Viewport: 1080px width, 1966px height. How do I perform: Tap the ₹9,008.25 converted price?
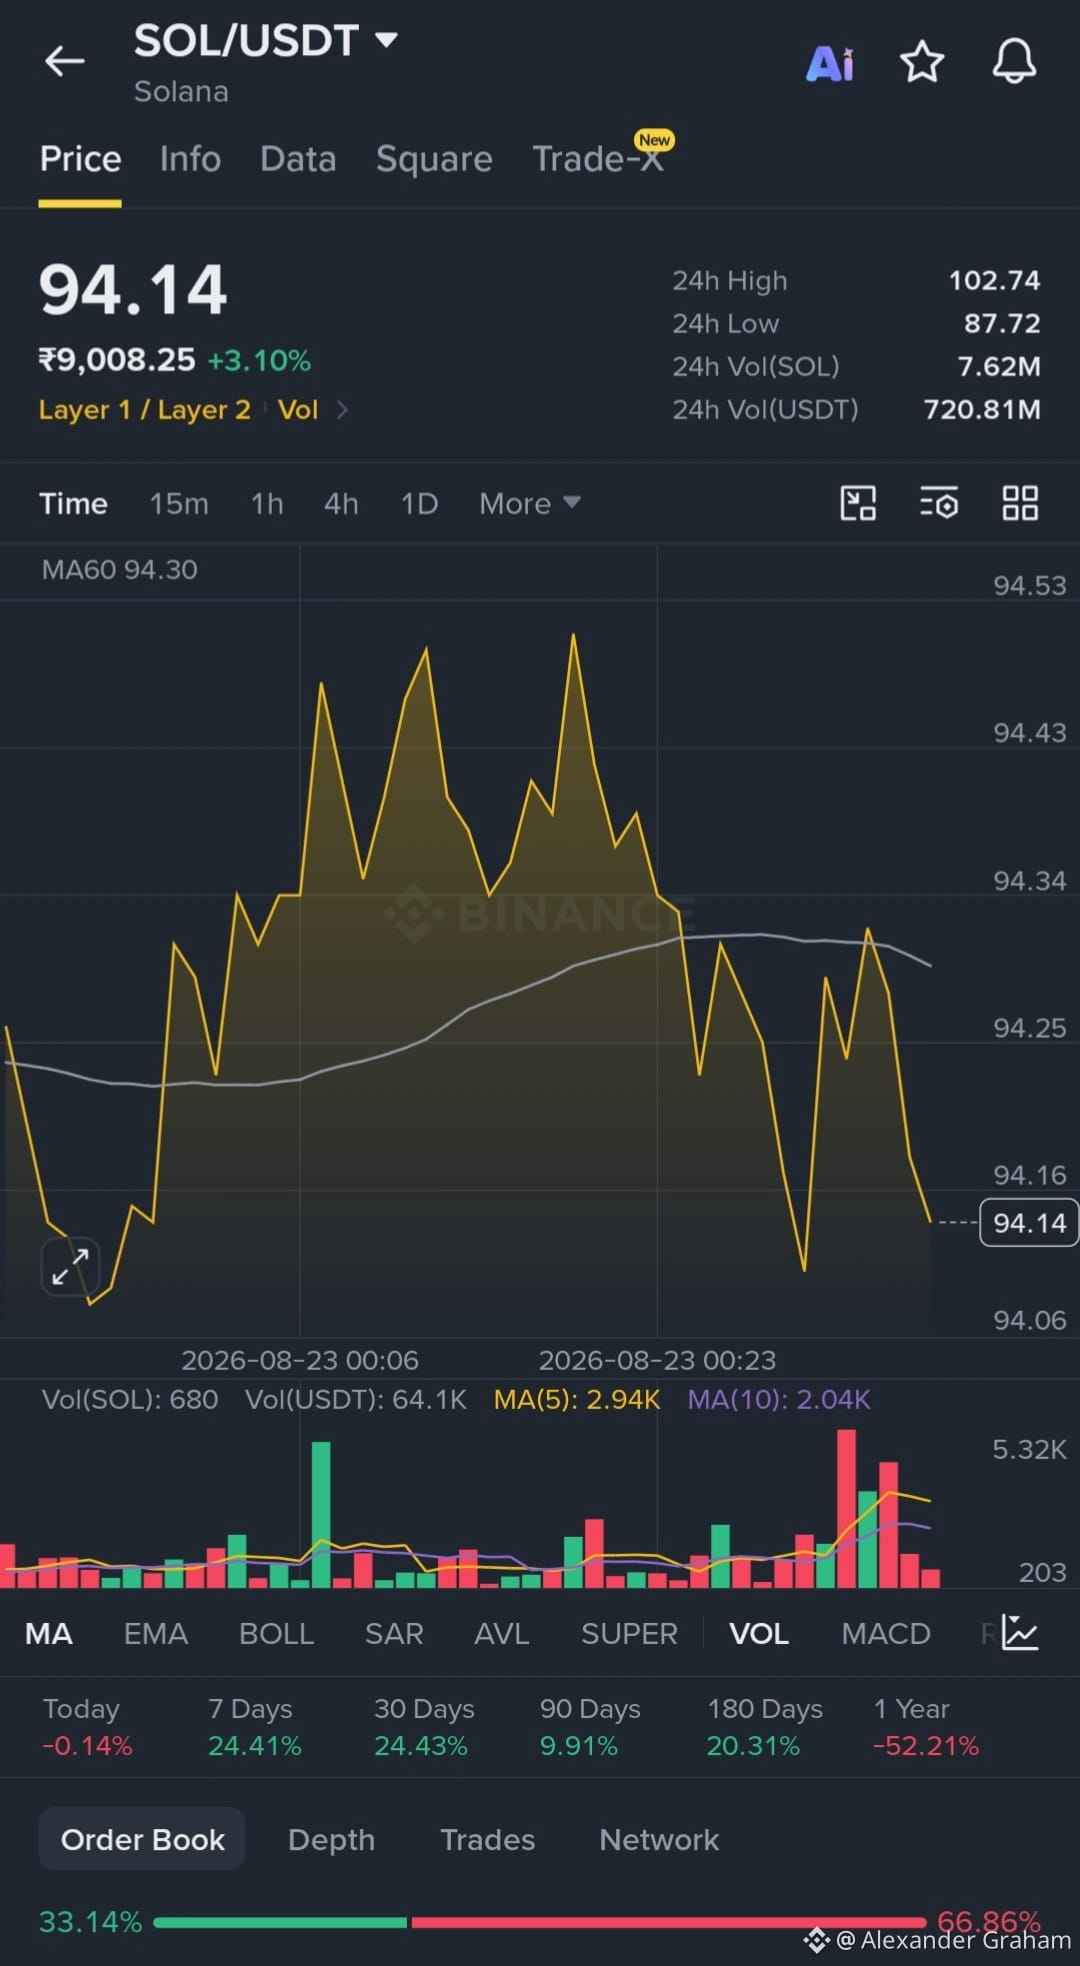pos(117,360)
